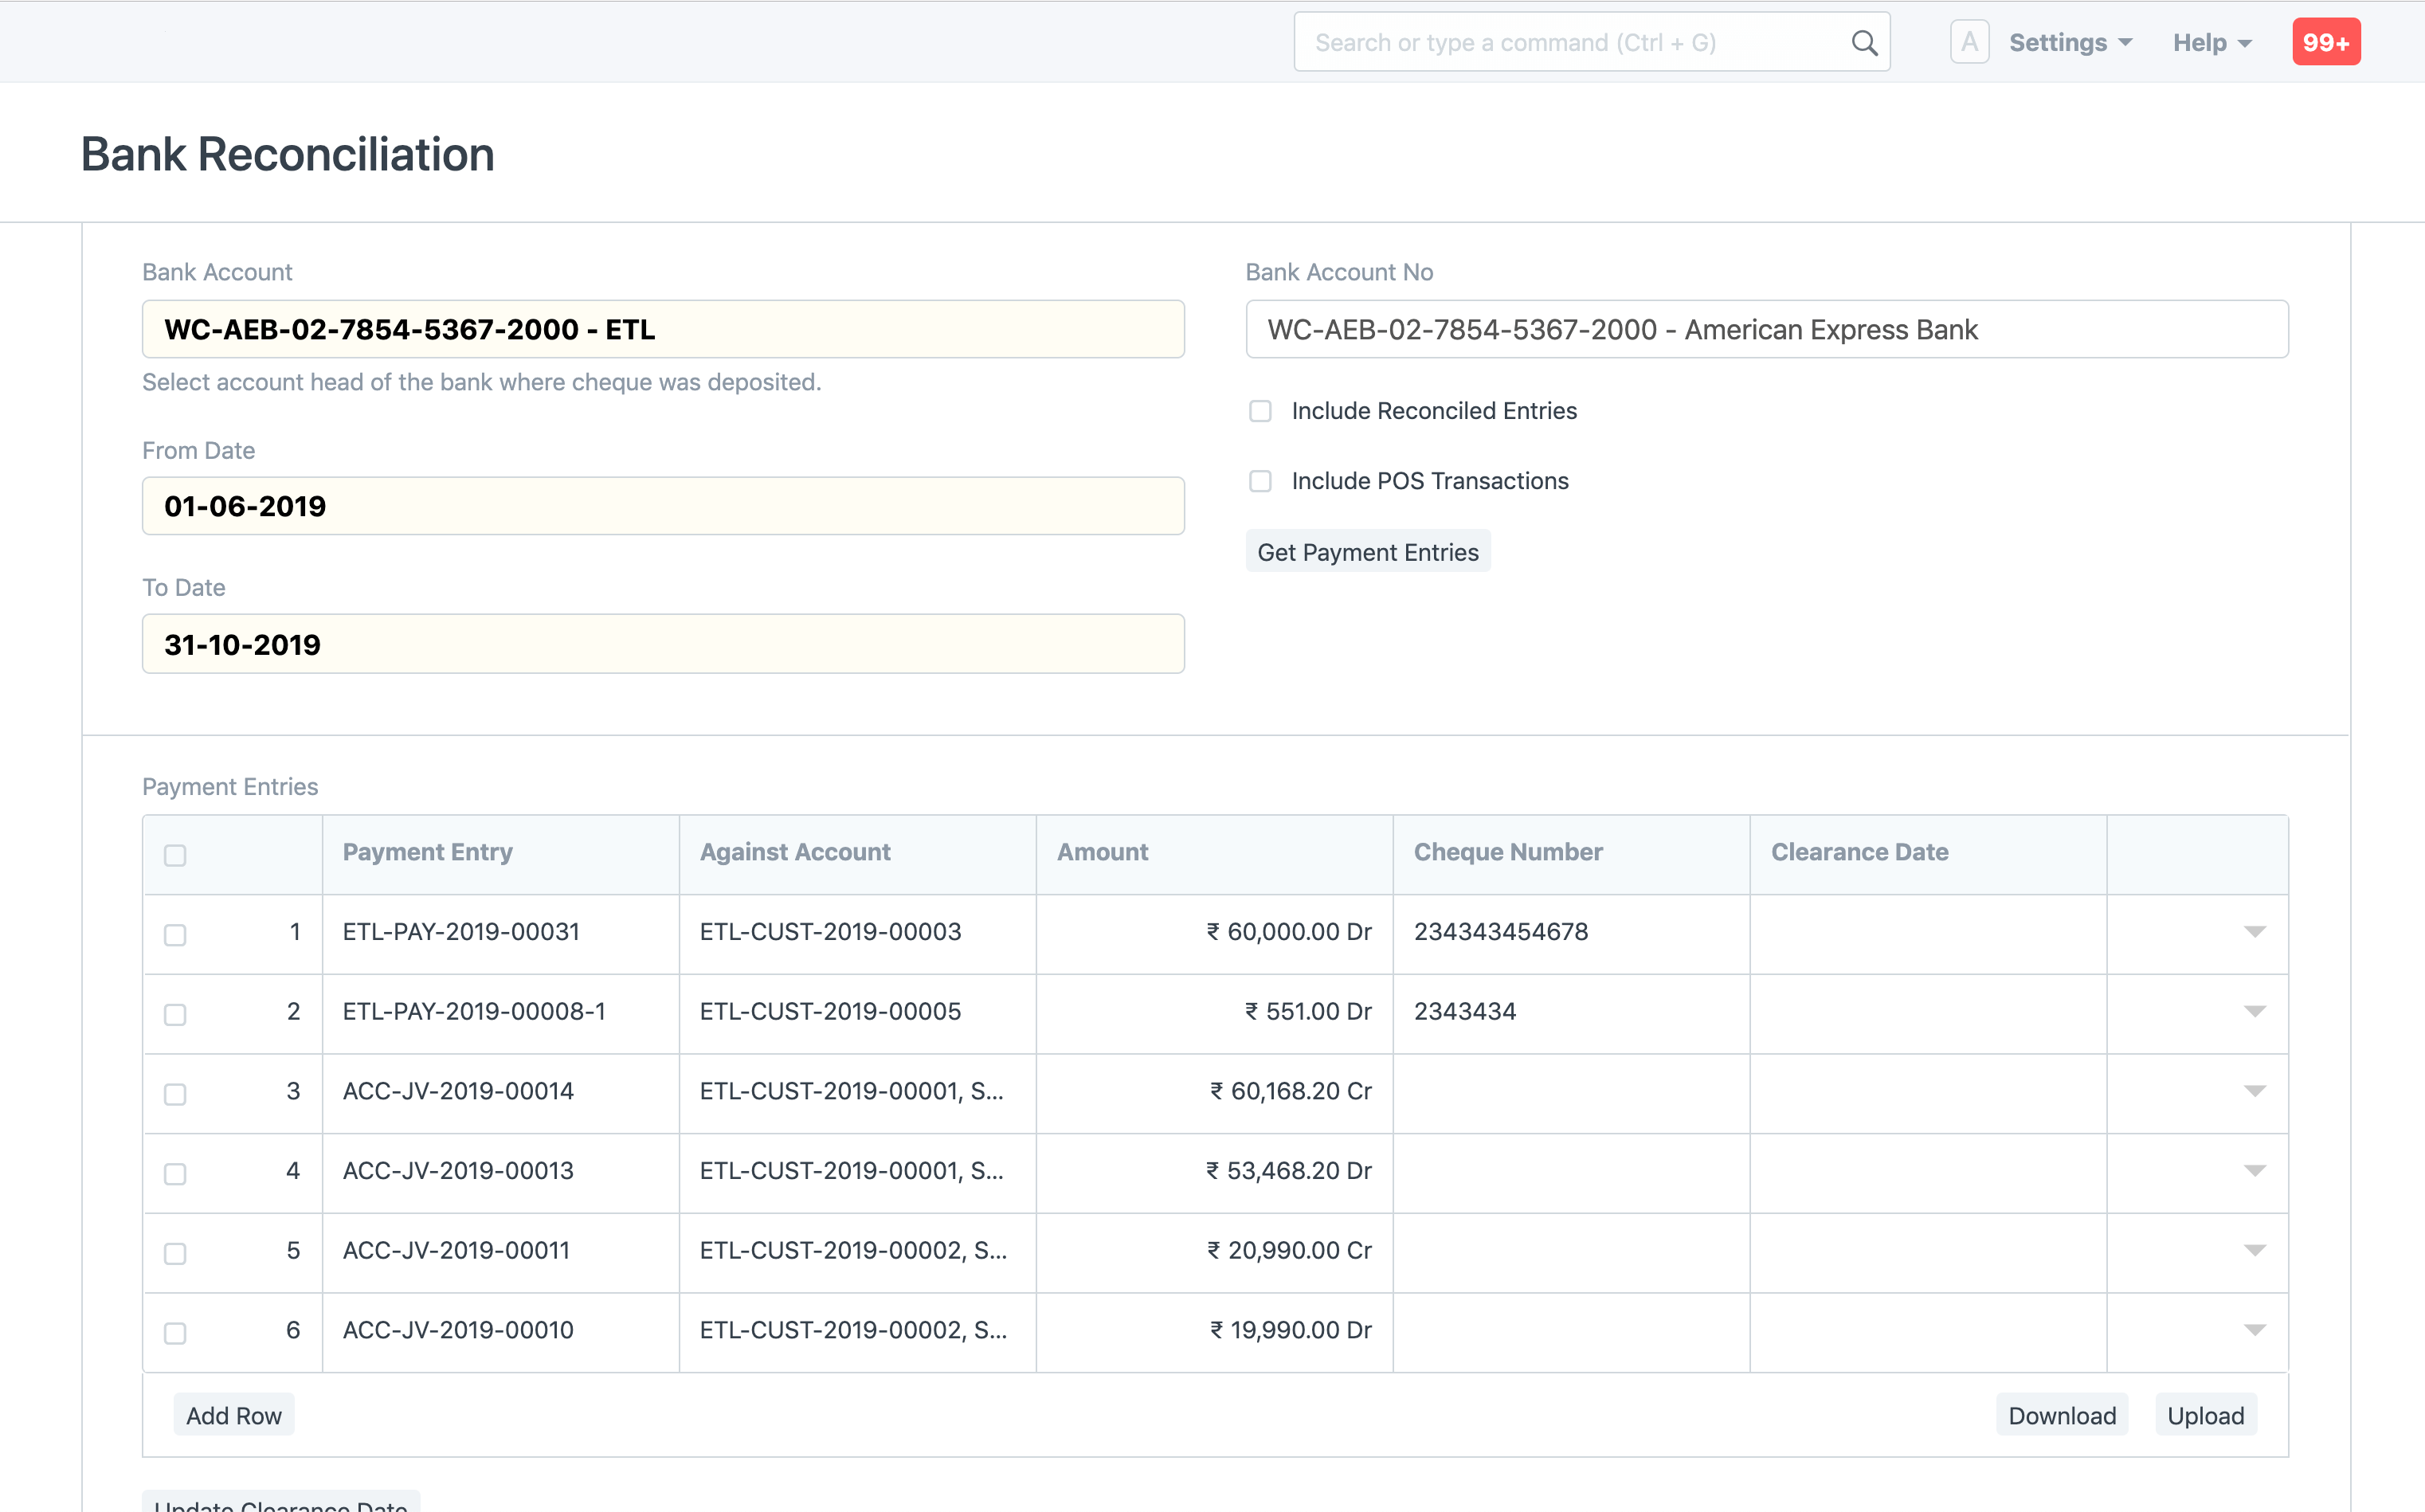The image size is (2425, 1512).
Task: Expand row 1 dropdown arrow in the table
Action: 2254,932
